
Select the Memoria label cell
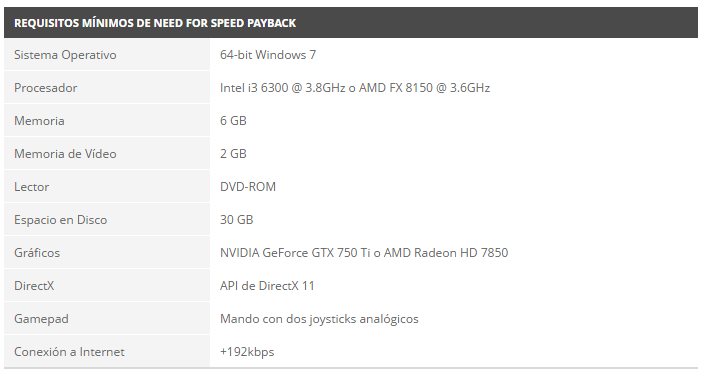[107, 121]
